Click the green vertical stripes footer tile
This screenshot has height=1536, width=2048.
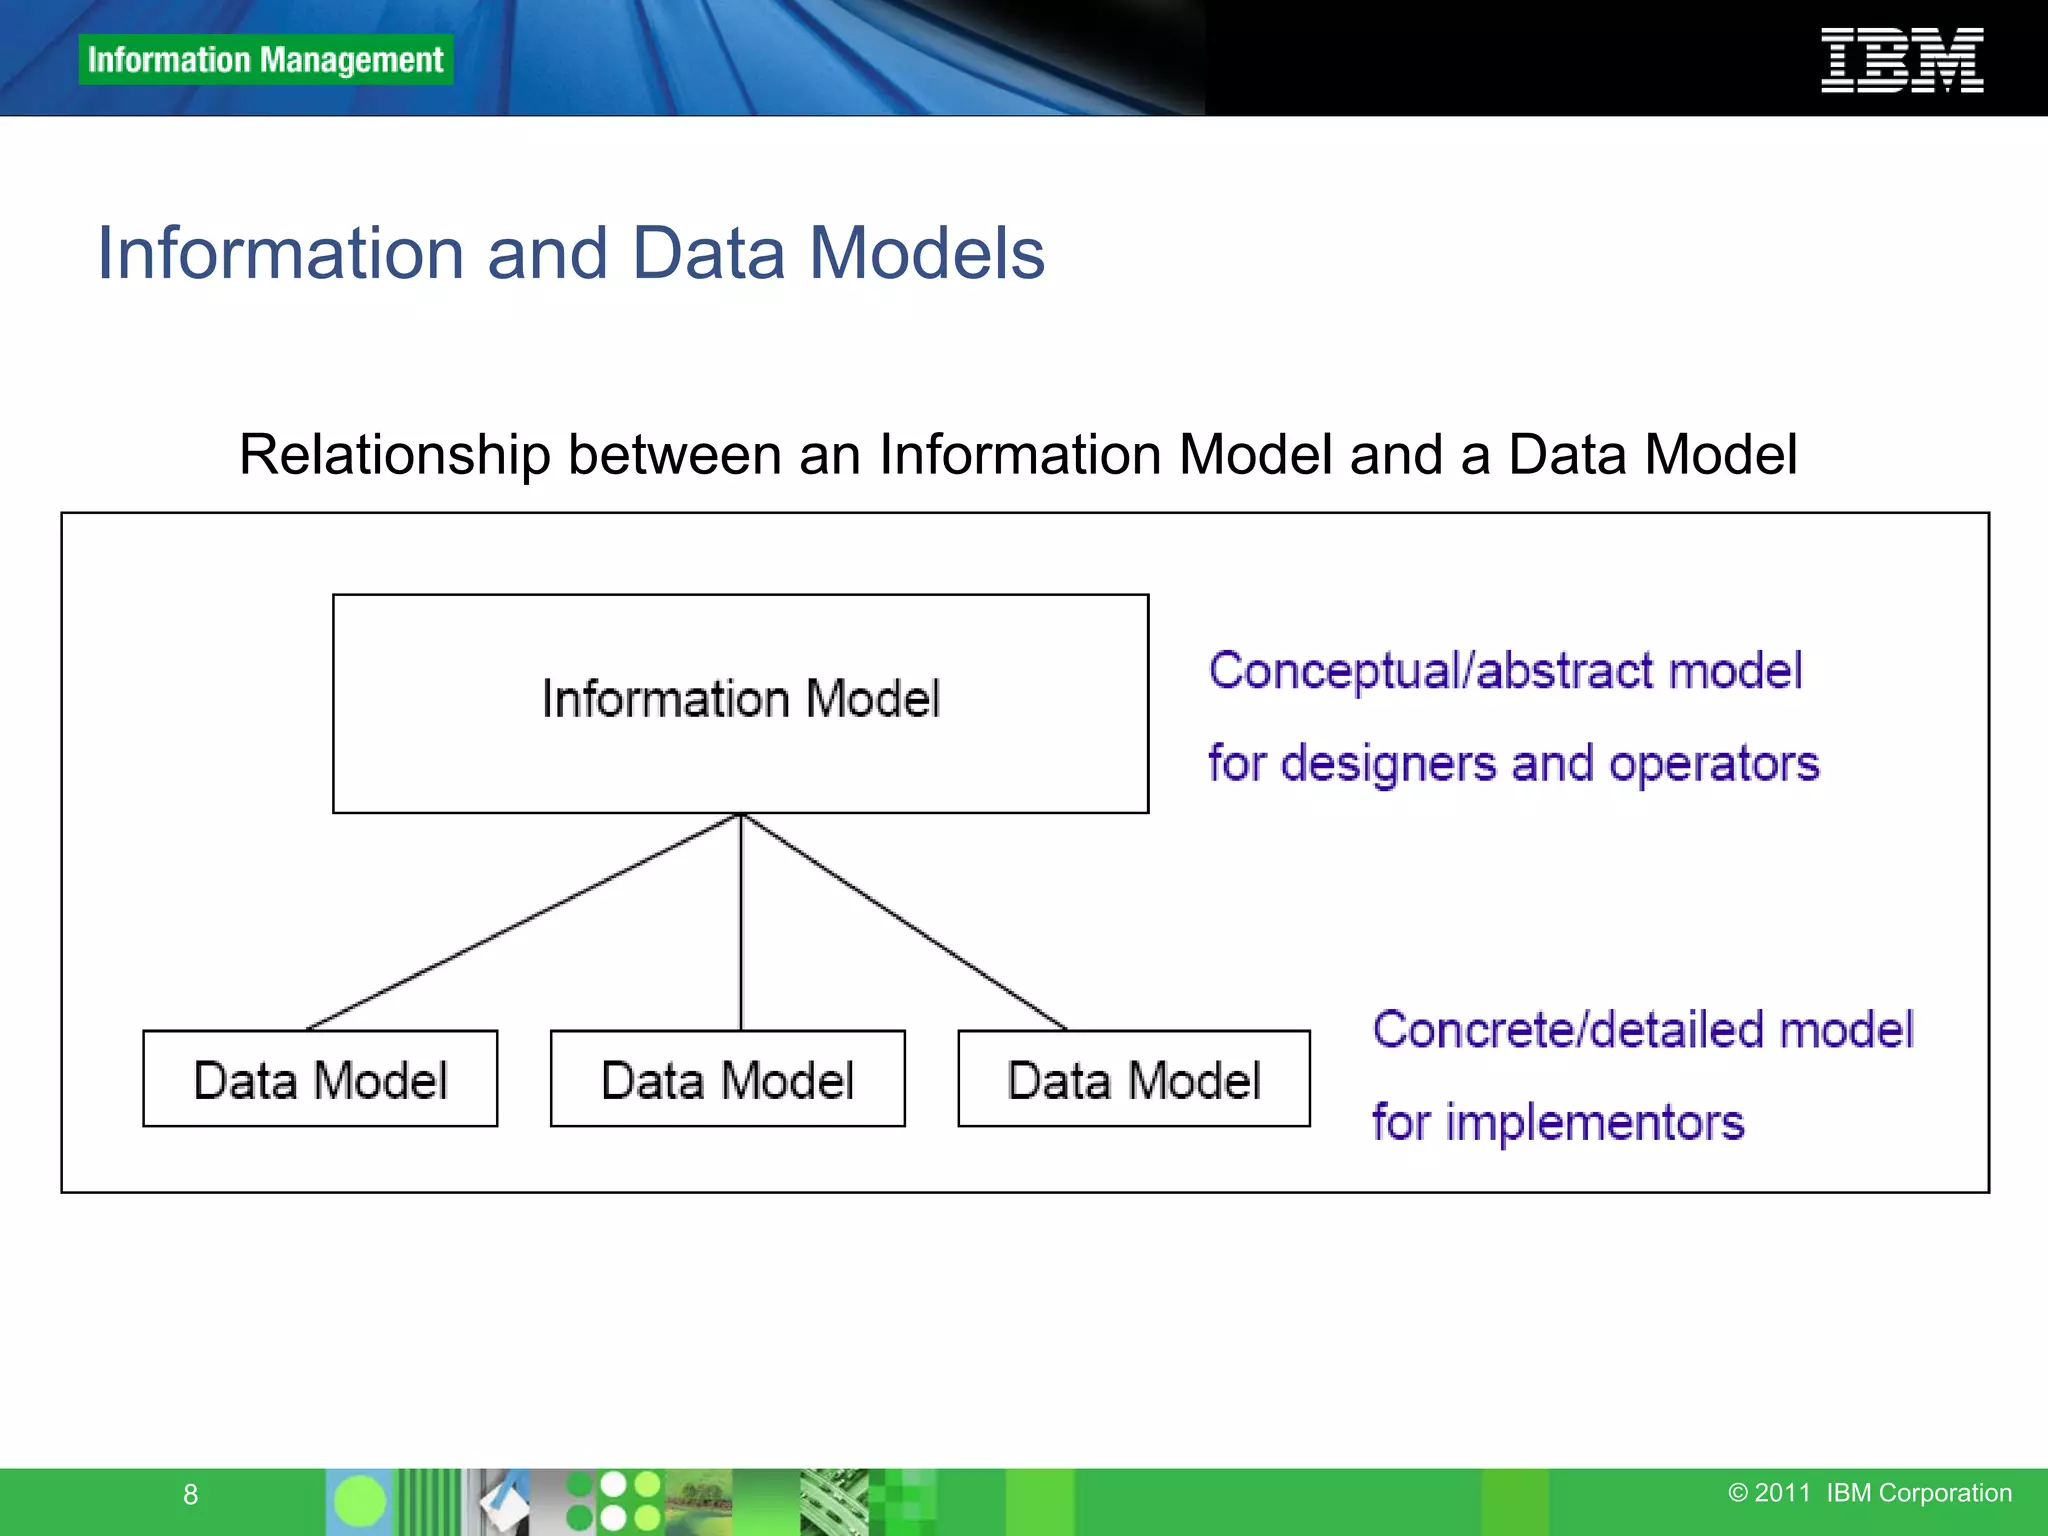(x=428, y=1501)
